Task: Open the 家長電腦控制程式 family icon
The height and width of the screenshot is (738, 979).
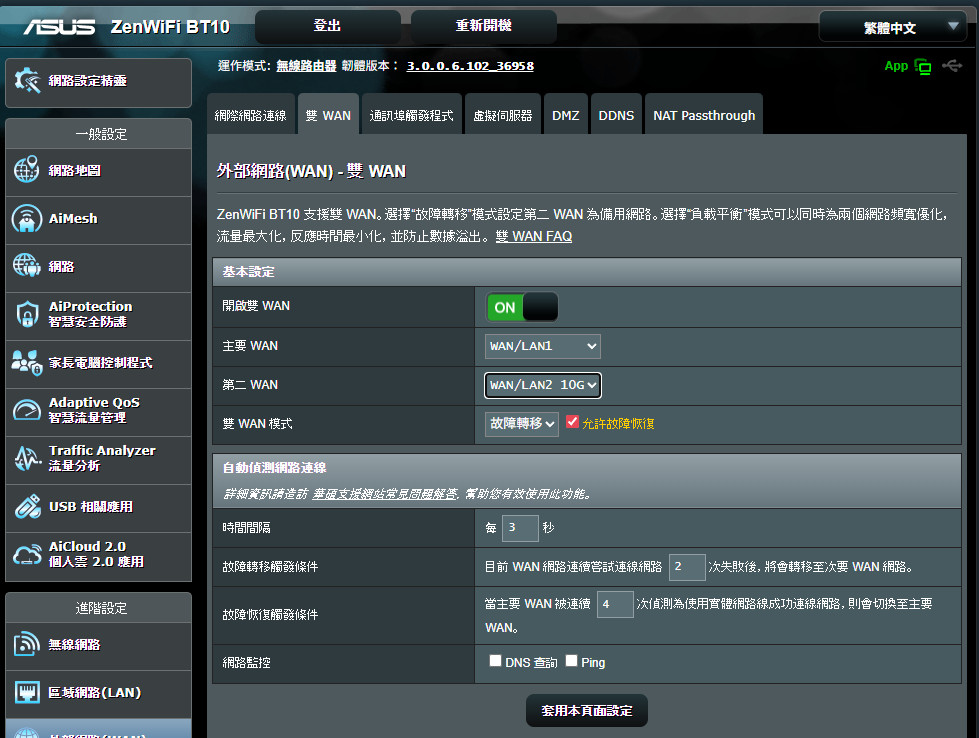Action: pos(27,362)
